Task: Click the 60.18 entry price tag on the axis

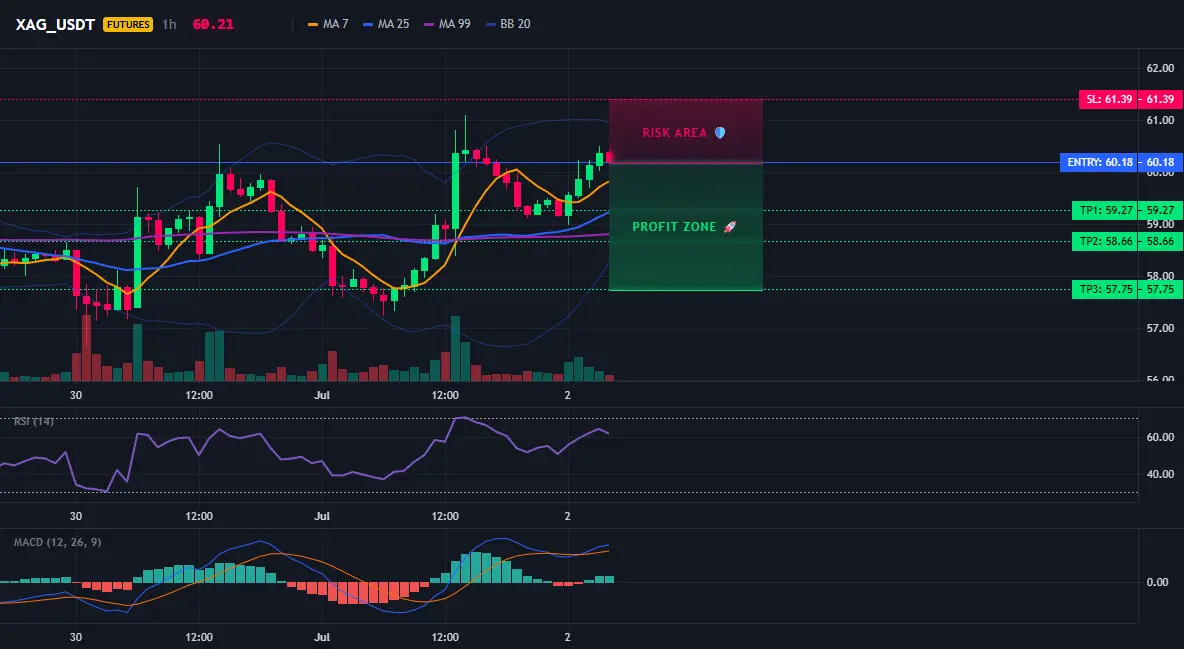Action: pyautogui.click(x=1160, y=162)
